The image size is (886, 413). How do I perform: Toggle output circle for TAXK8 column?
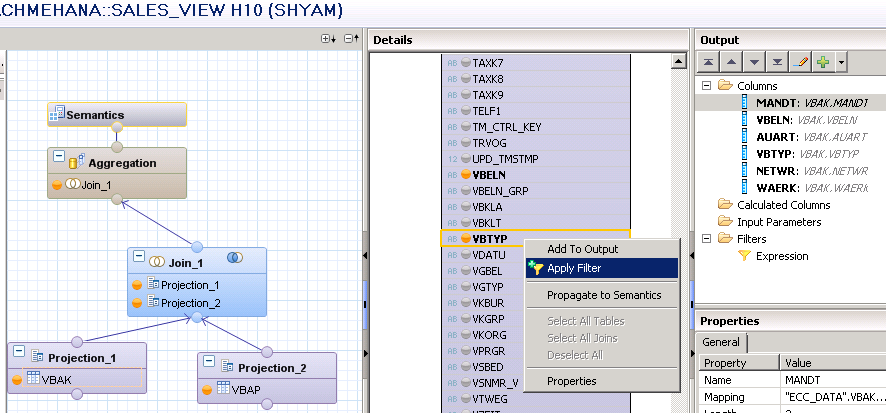point(466,79)
